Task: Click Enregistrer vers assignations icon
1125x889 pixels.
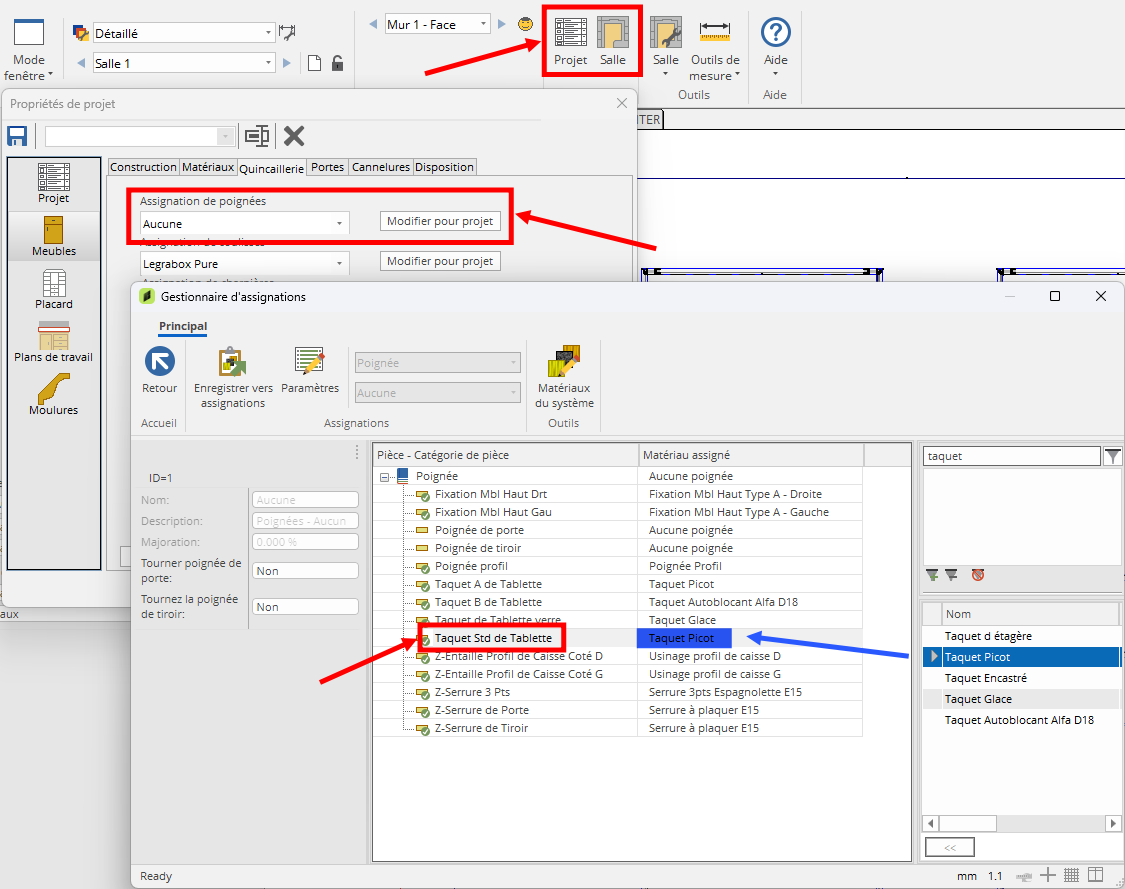Action: pyautogui.click(x=232, y=362)
